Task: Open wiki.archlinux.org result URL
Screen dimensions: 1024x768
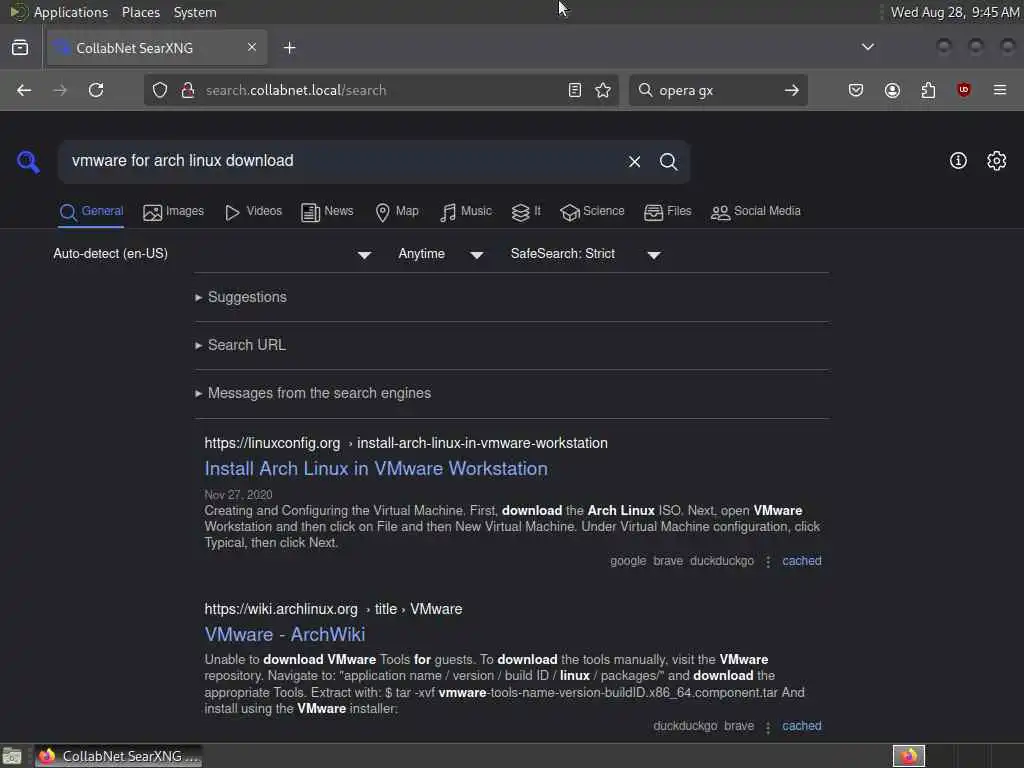Action: pyautogui.click(x=333, y=609)
